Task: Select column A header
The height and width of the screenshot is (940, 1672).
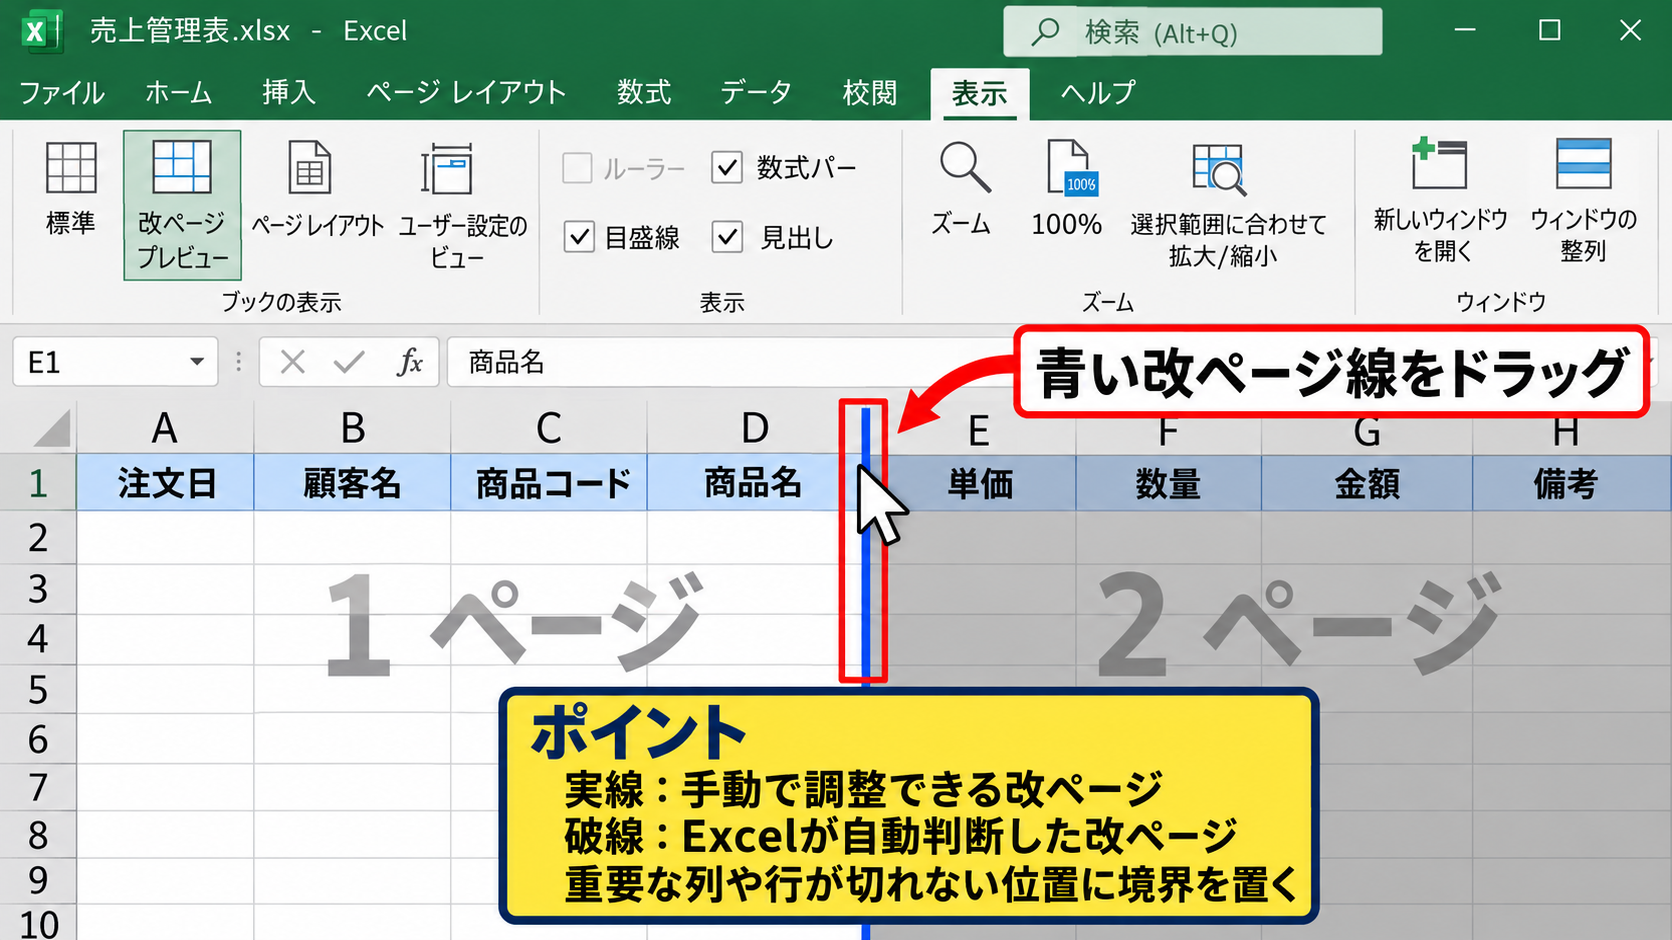Action: pyautogui.click(x=165, y=428)
